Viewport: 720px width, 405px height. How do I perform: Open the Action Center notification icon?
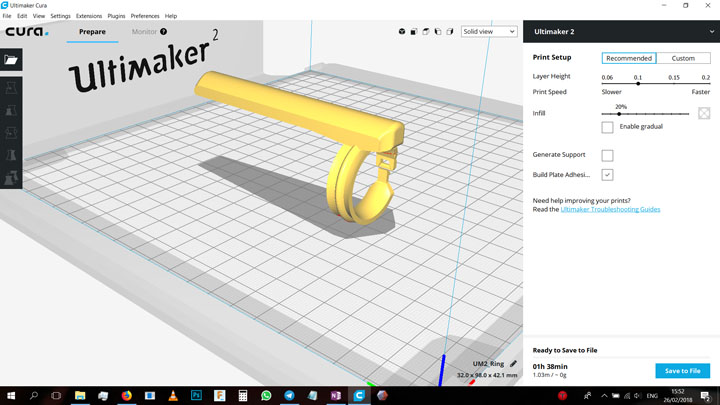pos(706,395)
